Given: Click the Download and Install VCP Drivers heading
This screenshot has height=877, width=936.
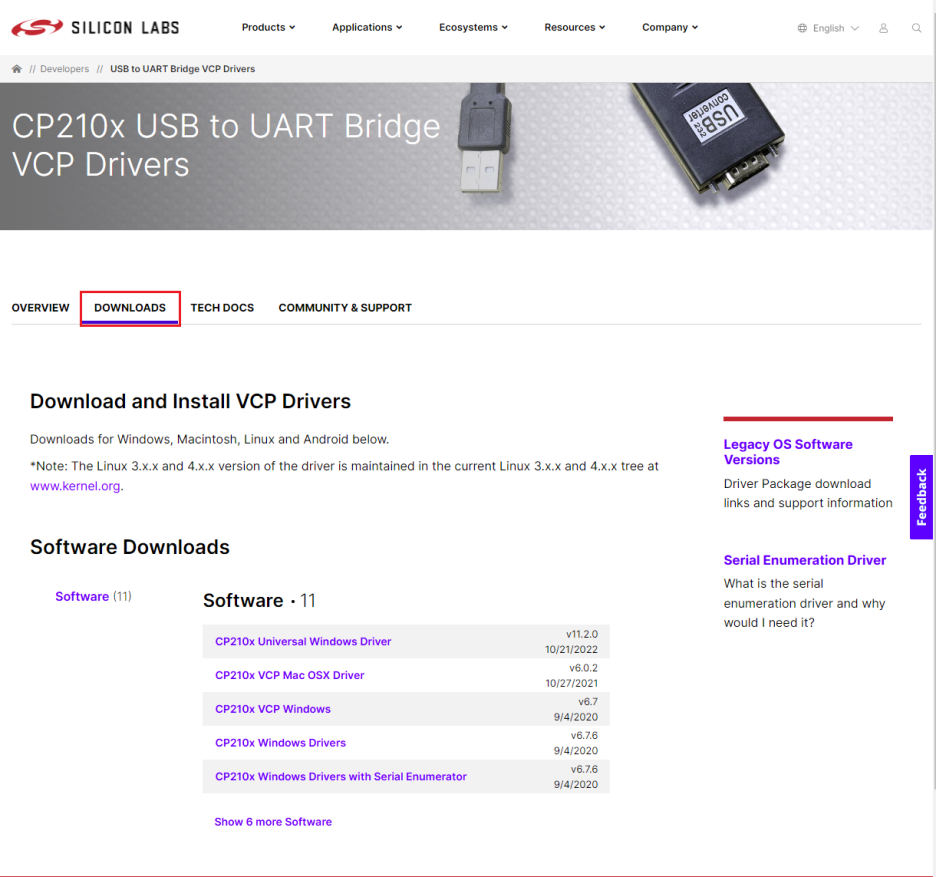Looking at the screenshot, I should coord(190,401).
